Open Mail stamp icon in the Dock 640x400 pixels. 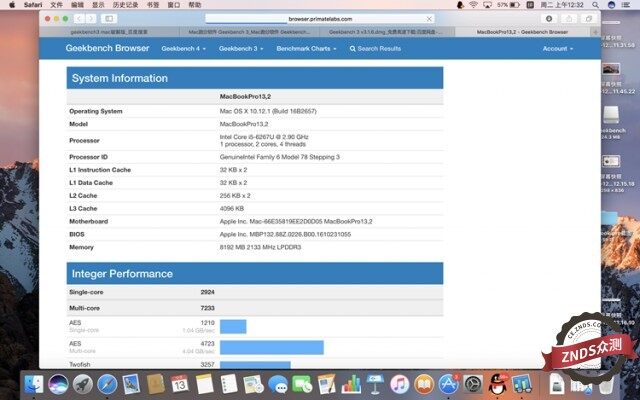(131, 384)
